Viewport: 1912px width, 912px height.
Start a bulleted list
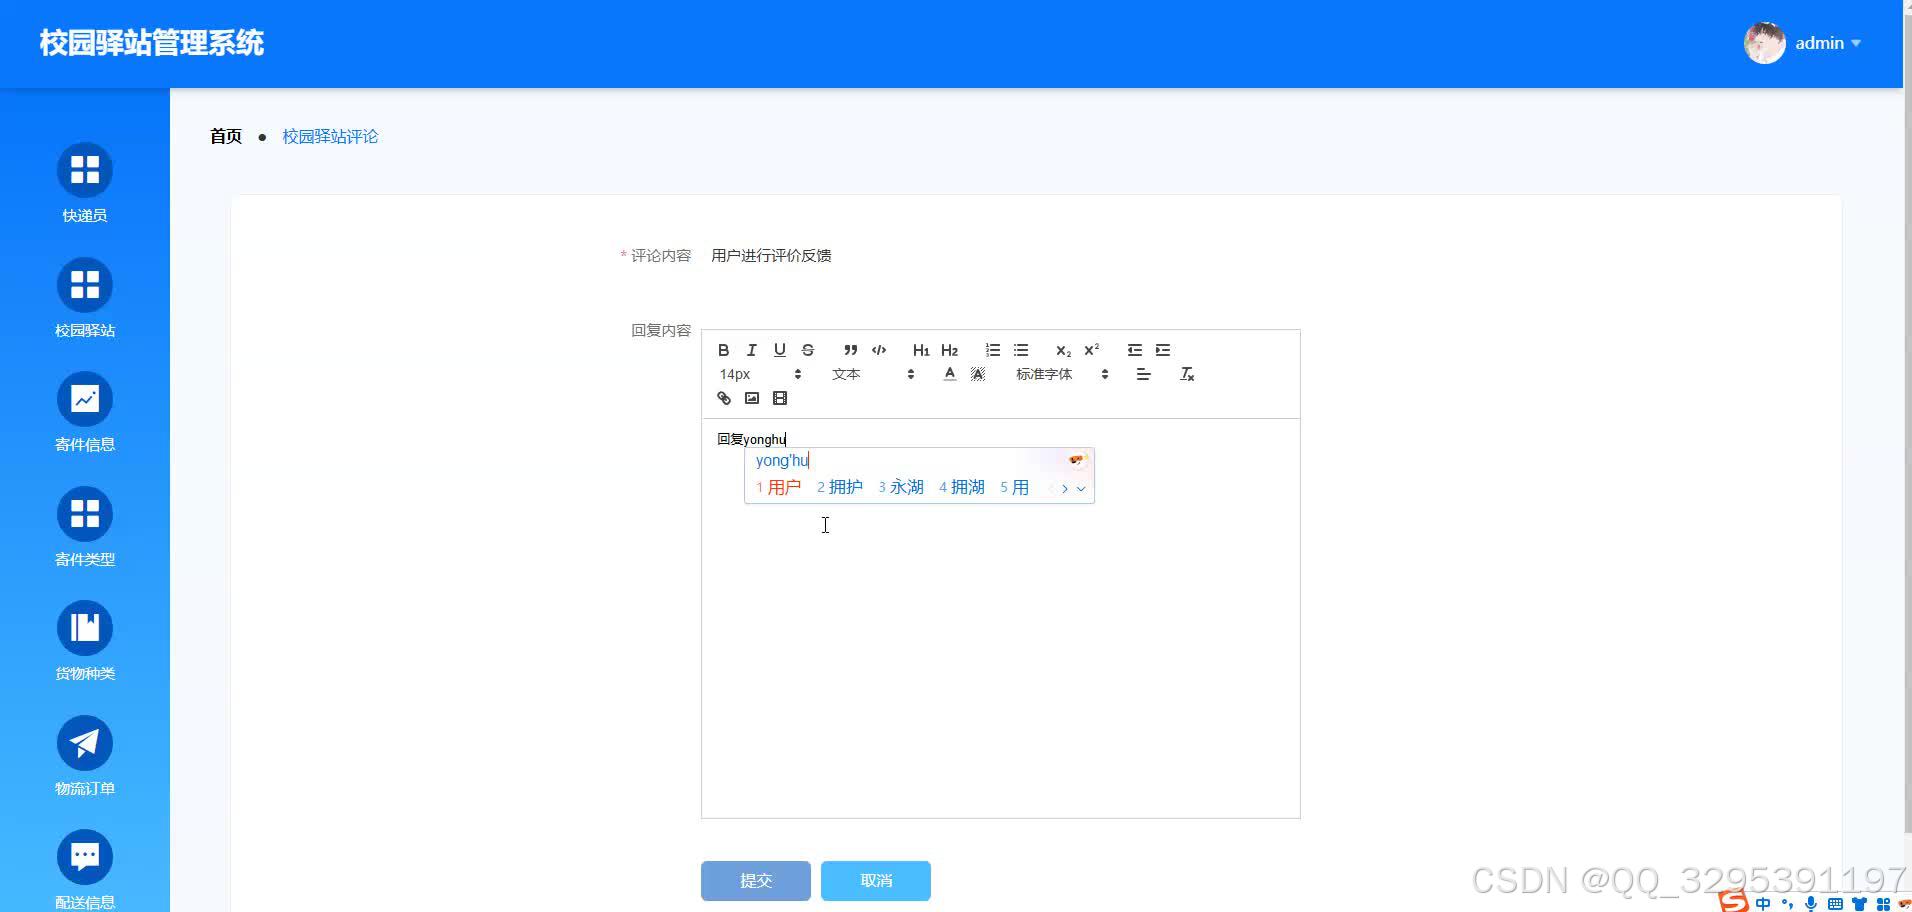coord(1021,350)
